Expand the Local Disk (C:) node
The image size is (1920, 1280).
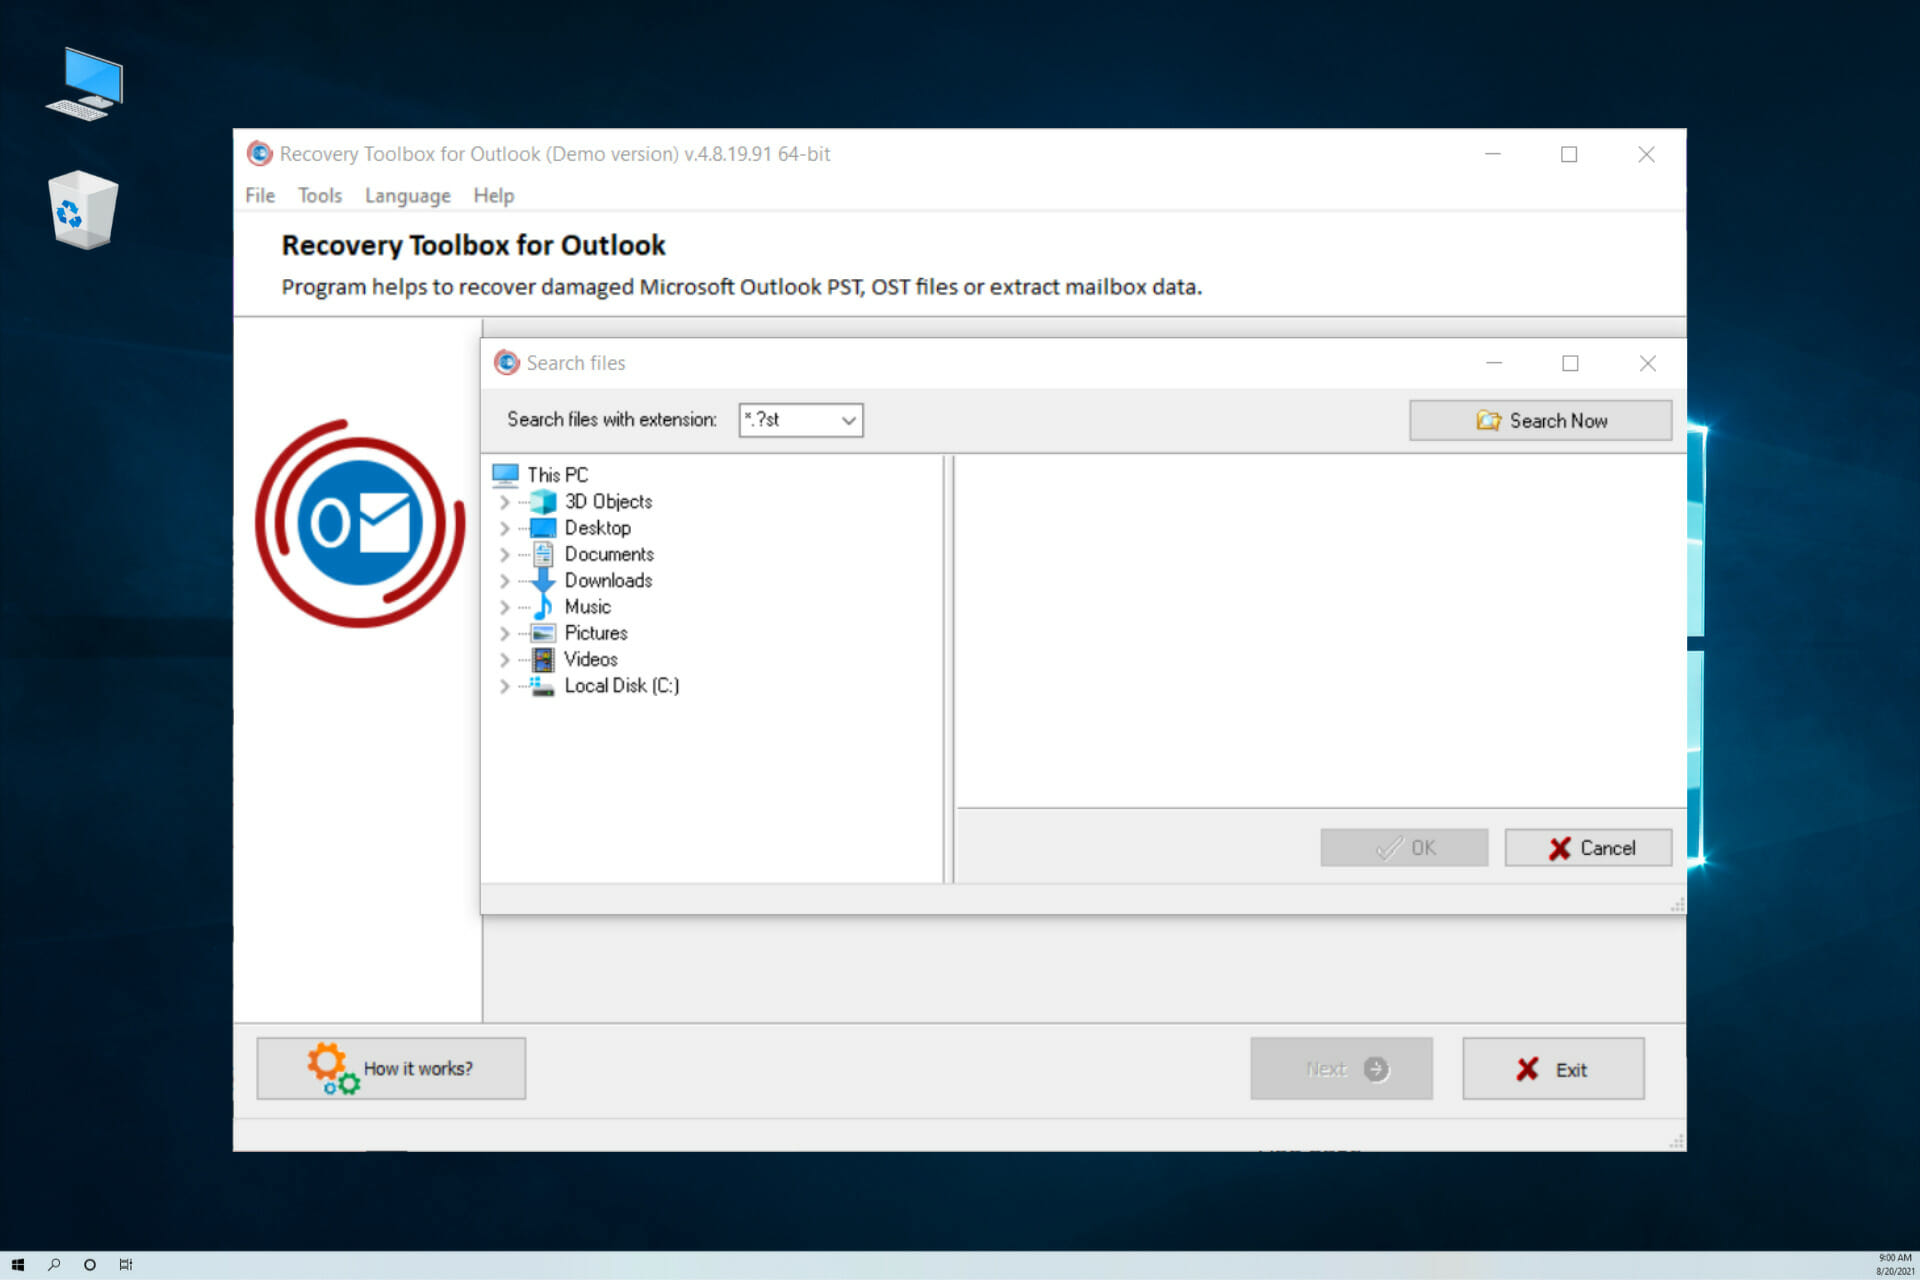[x=505, y=686]
